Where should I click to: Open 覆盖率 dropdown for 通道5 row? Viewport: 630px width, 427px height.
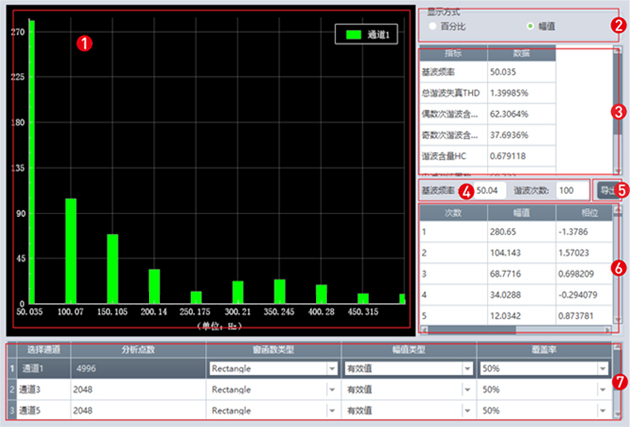pos(600,411)
